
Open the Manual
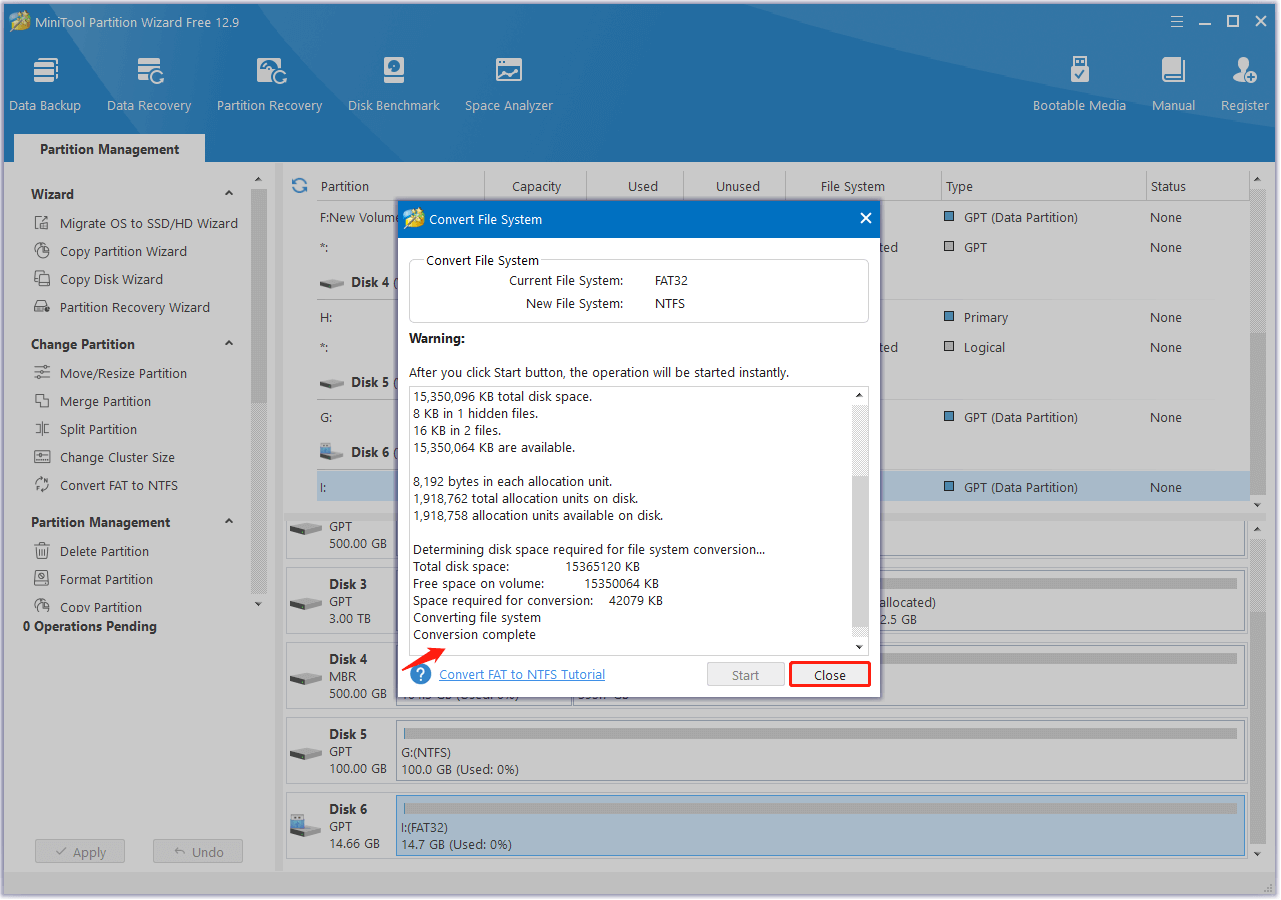coord(1173,85)
